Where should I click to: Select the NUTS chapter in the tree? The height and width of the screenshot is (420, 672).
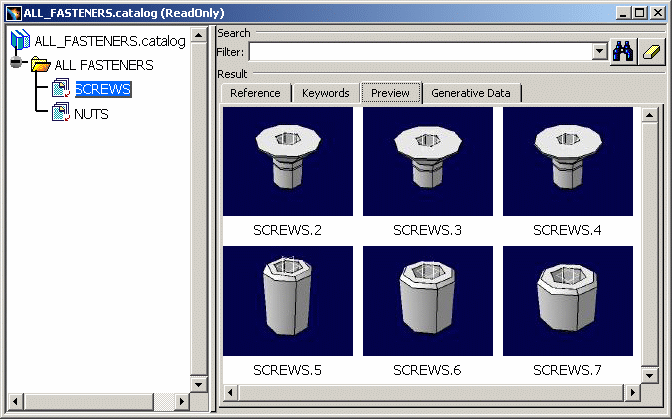pyautogui.click(x=91, y=114)
